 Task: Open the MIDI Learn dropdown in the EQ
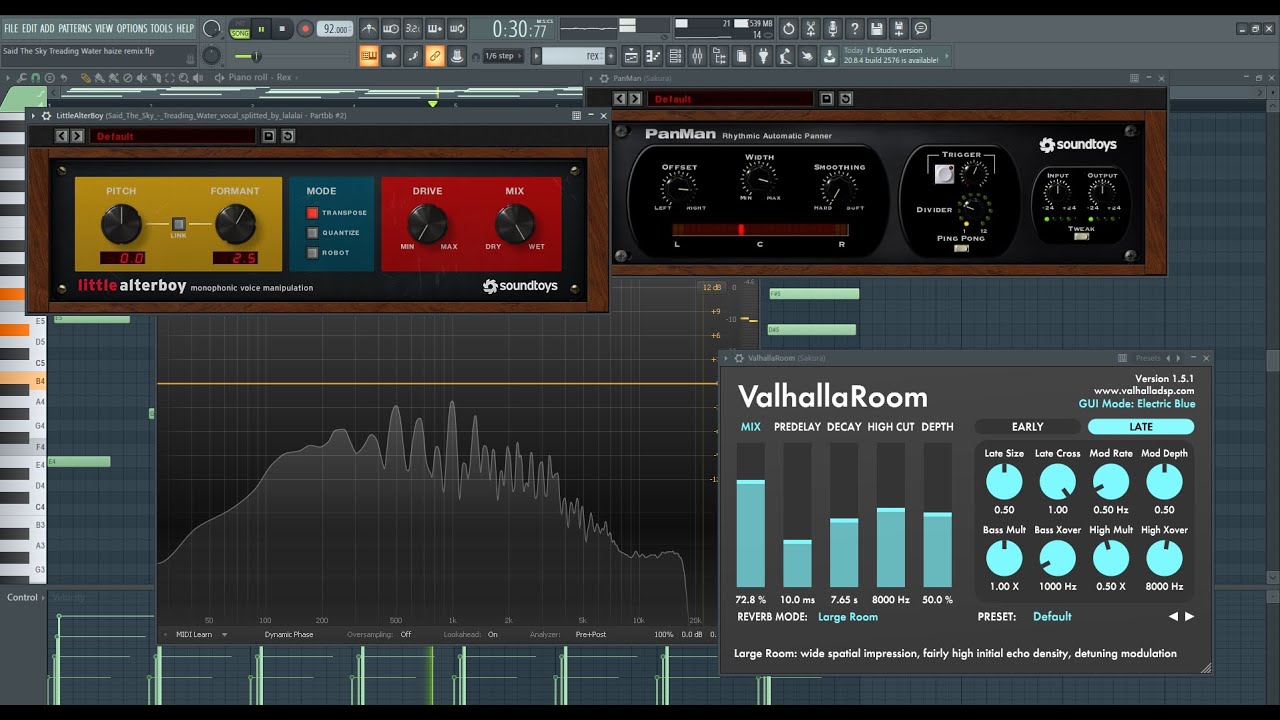coord(201,634)
